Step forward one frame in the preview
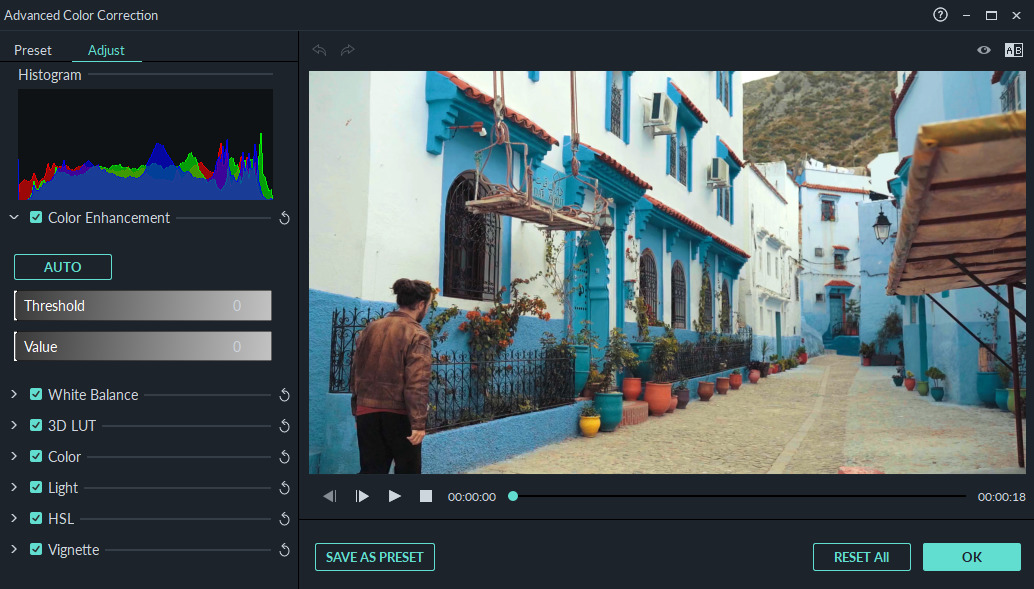Screen dimensions: 1034x589 [362, 495]
